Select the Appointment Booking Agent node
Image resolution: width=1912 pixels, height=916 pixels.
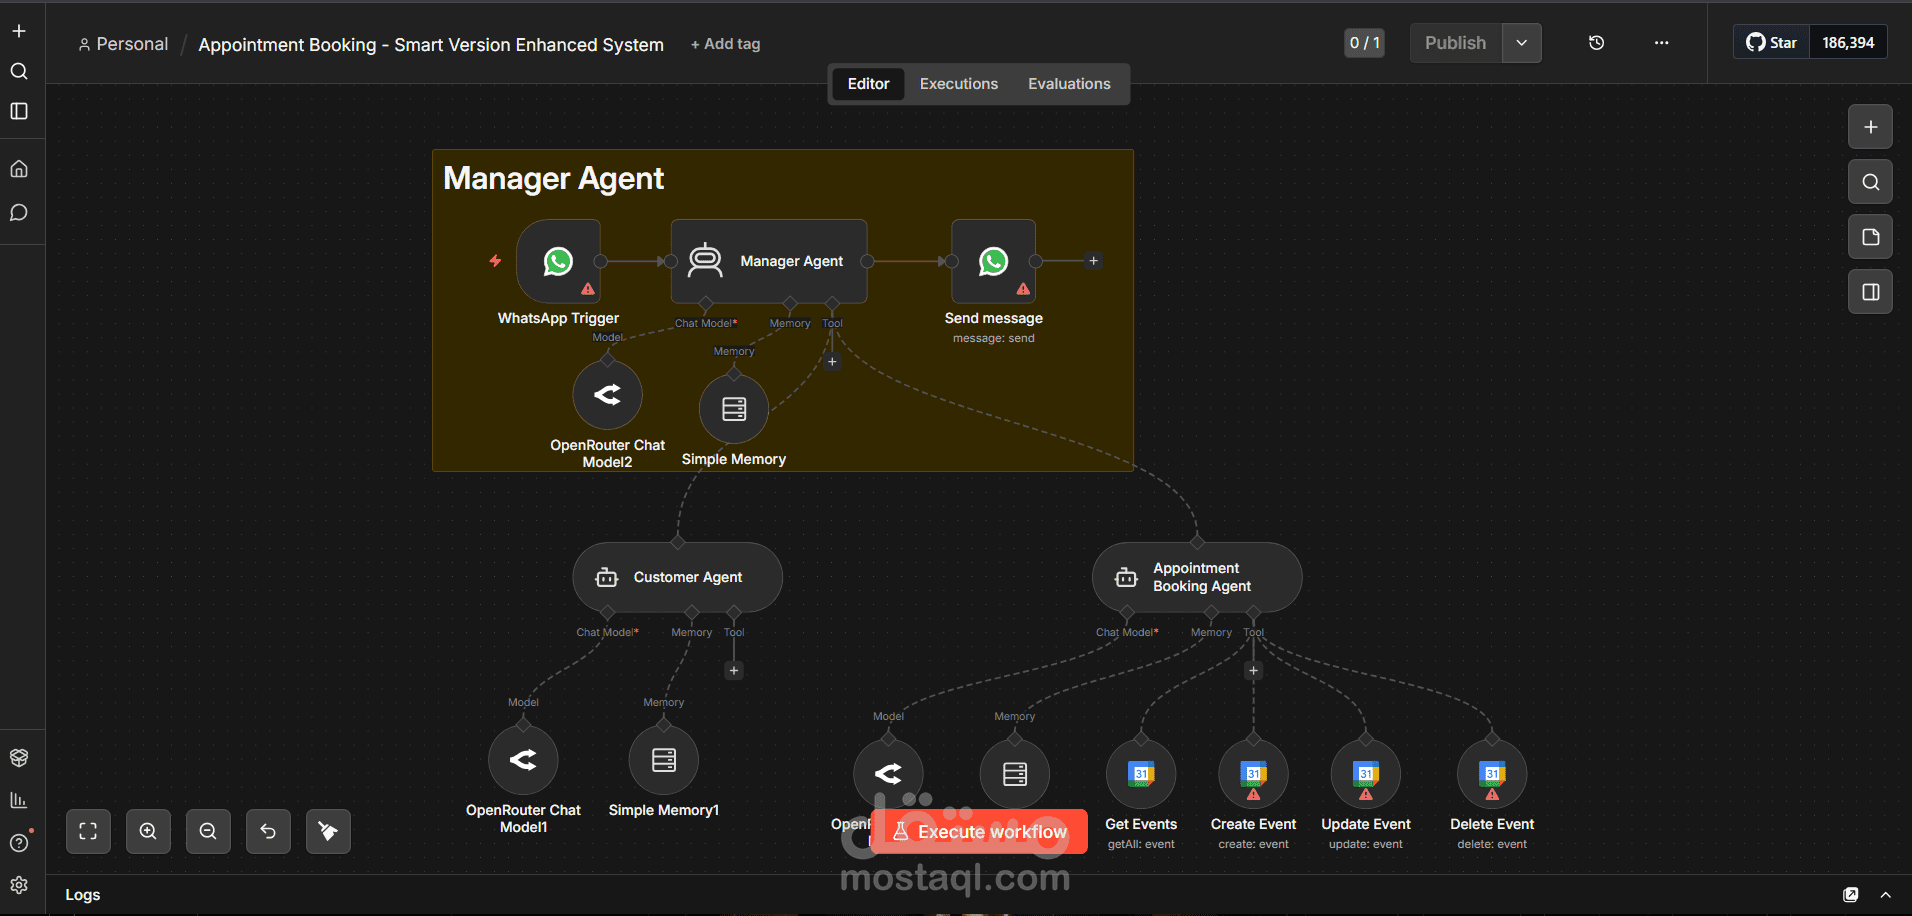(x=1197, y=577)
